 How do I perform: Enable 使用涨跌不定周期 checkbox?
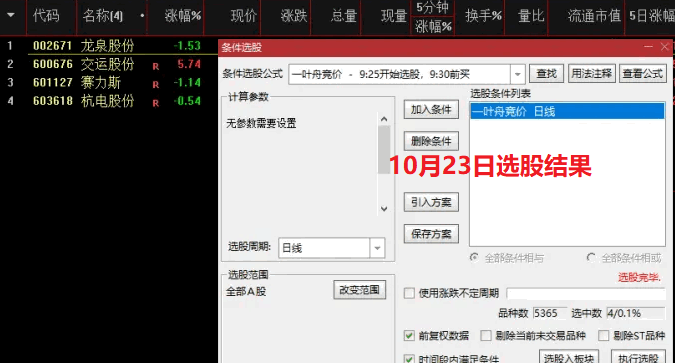[x=409, y=293]
